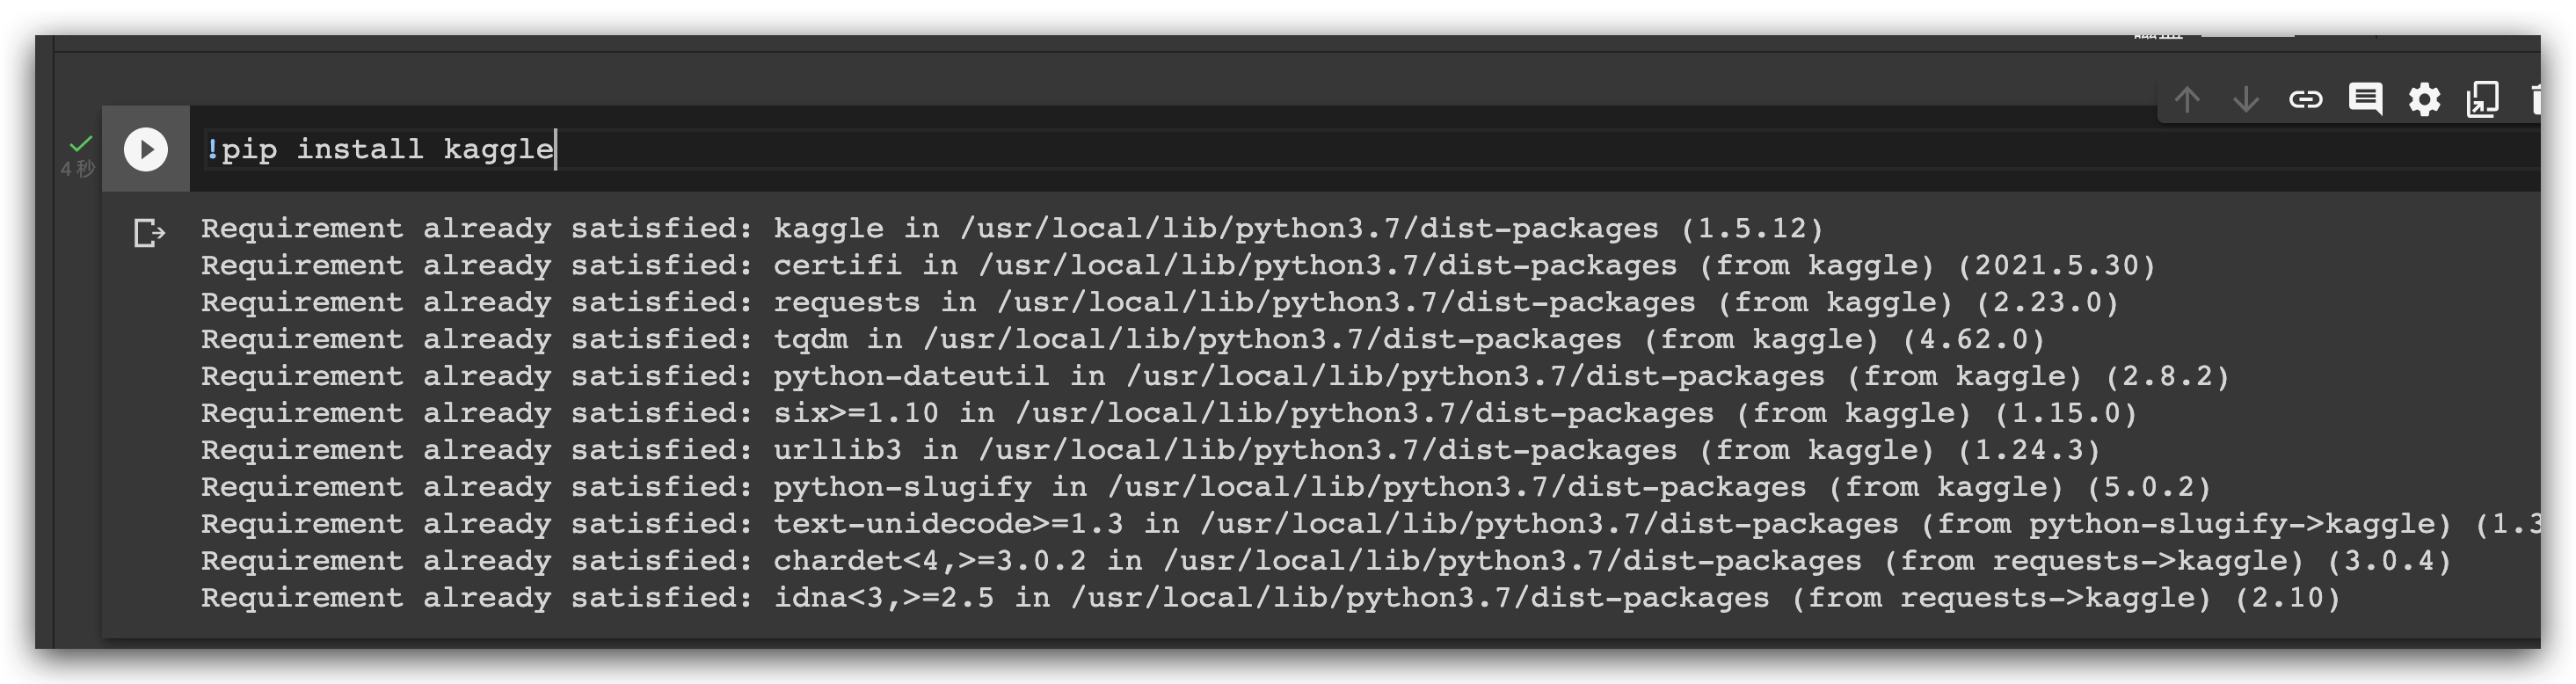Open cell editor settings gear
This screenshot has width=2576, height=684.
click(x=2424, y=99)
